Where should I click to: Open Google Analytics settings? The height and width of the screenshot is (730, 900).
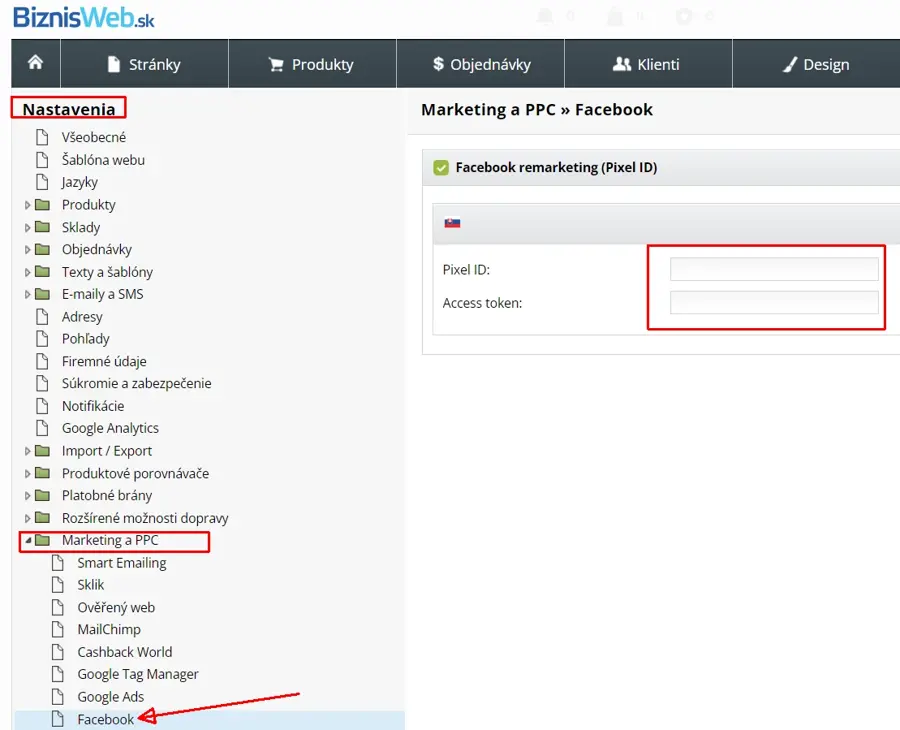point(110,428)
